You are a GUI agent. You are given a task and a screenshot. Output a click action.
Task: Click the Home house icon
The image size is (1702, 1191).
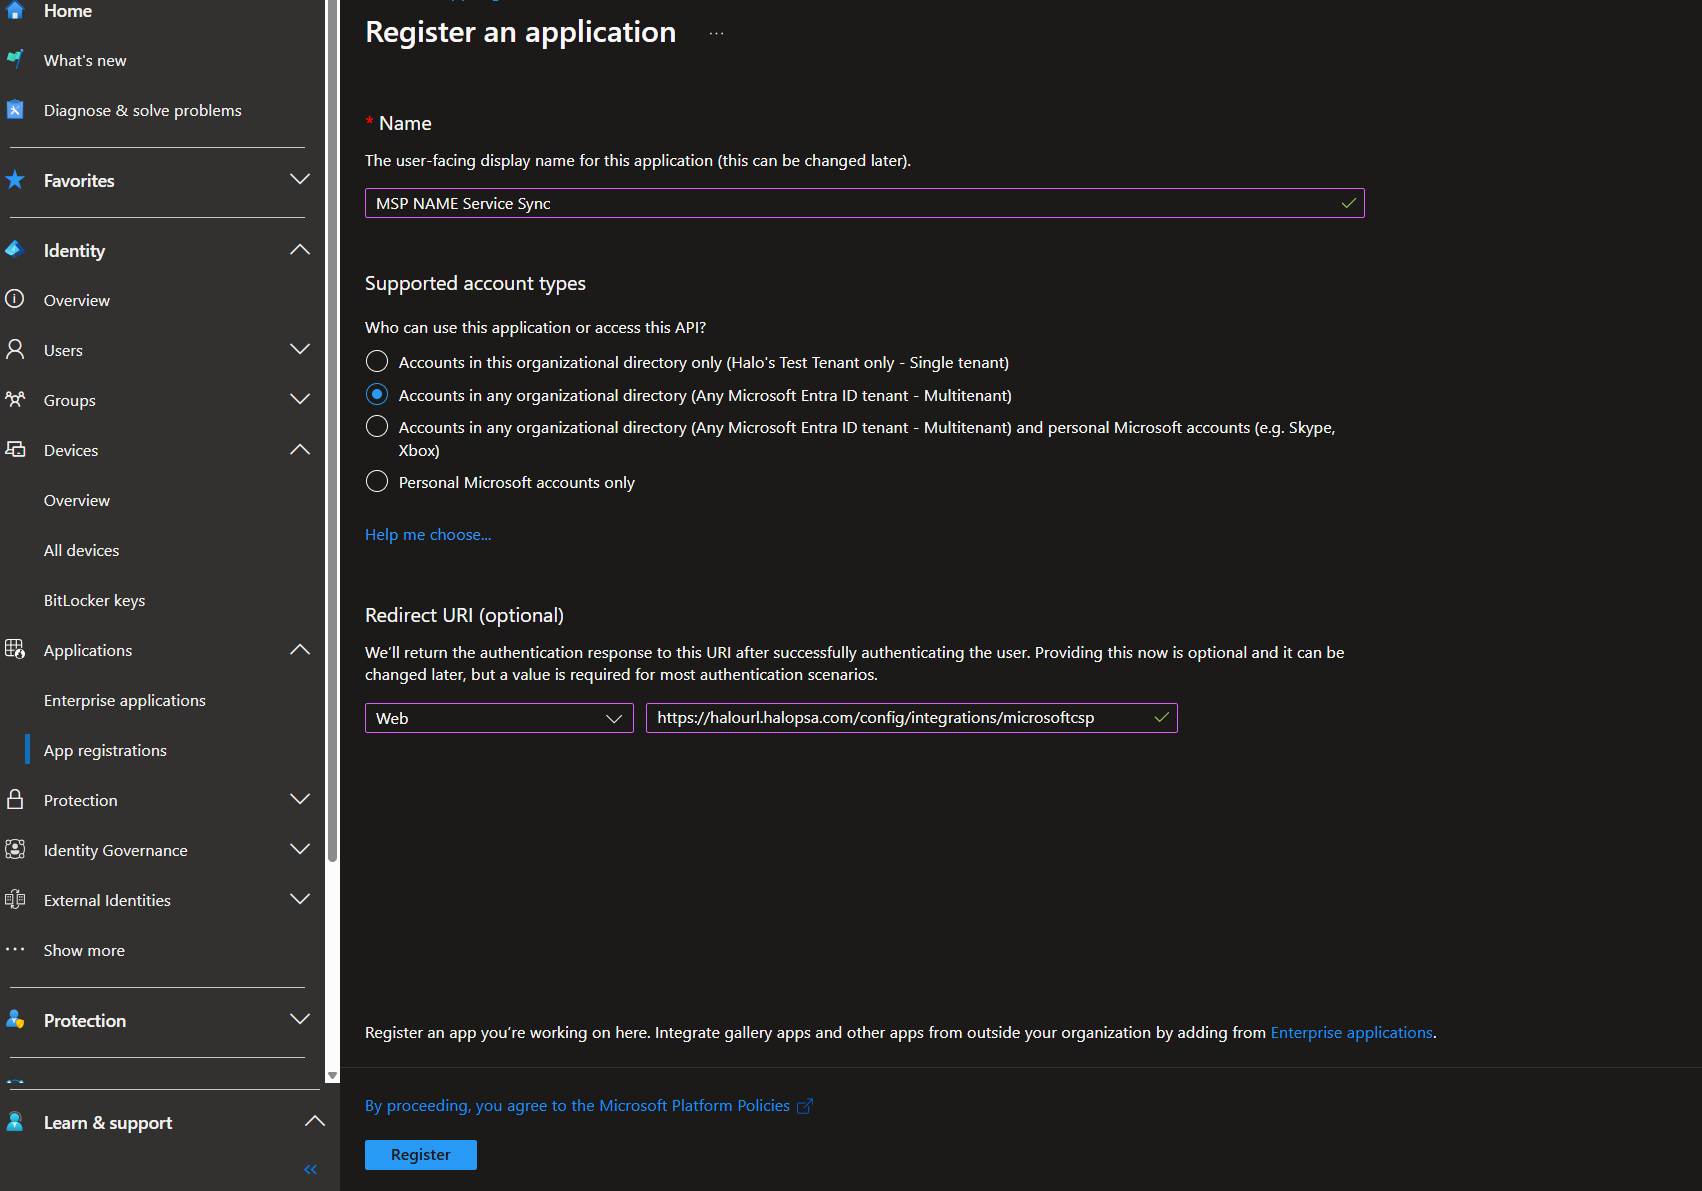tap(15, 10)
